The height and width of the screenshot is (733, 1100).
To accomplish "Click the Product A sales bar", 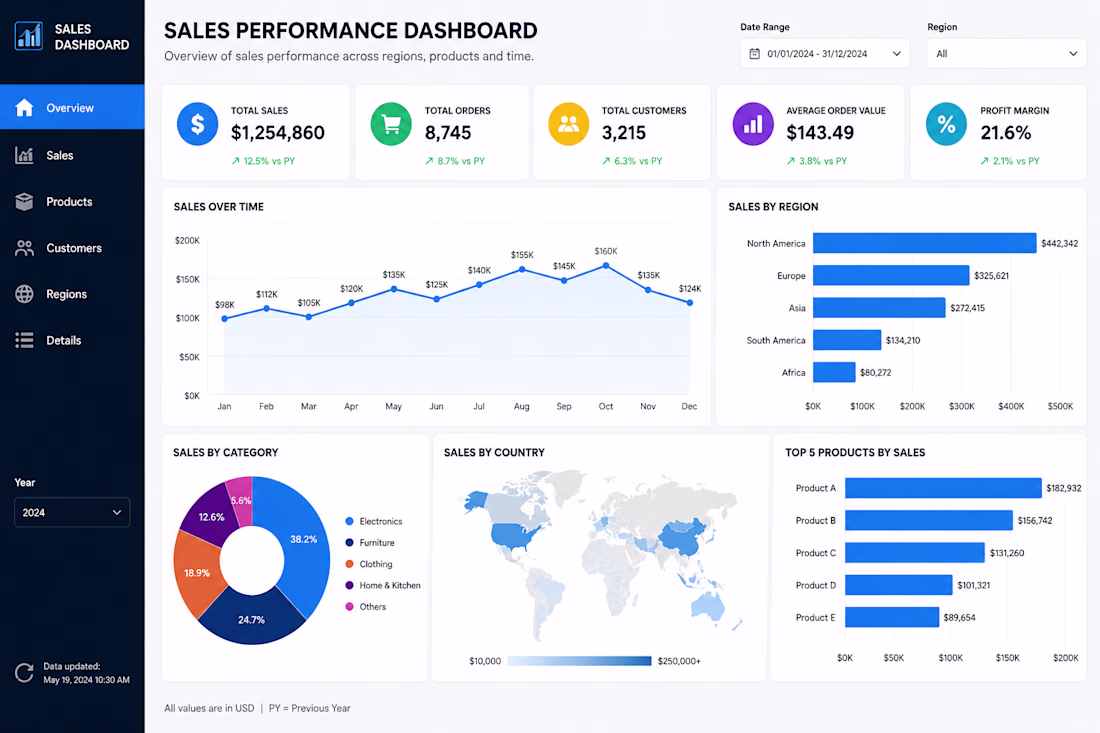I will (x=943, y=487).
